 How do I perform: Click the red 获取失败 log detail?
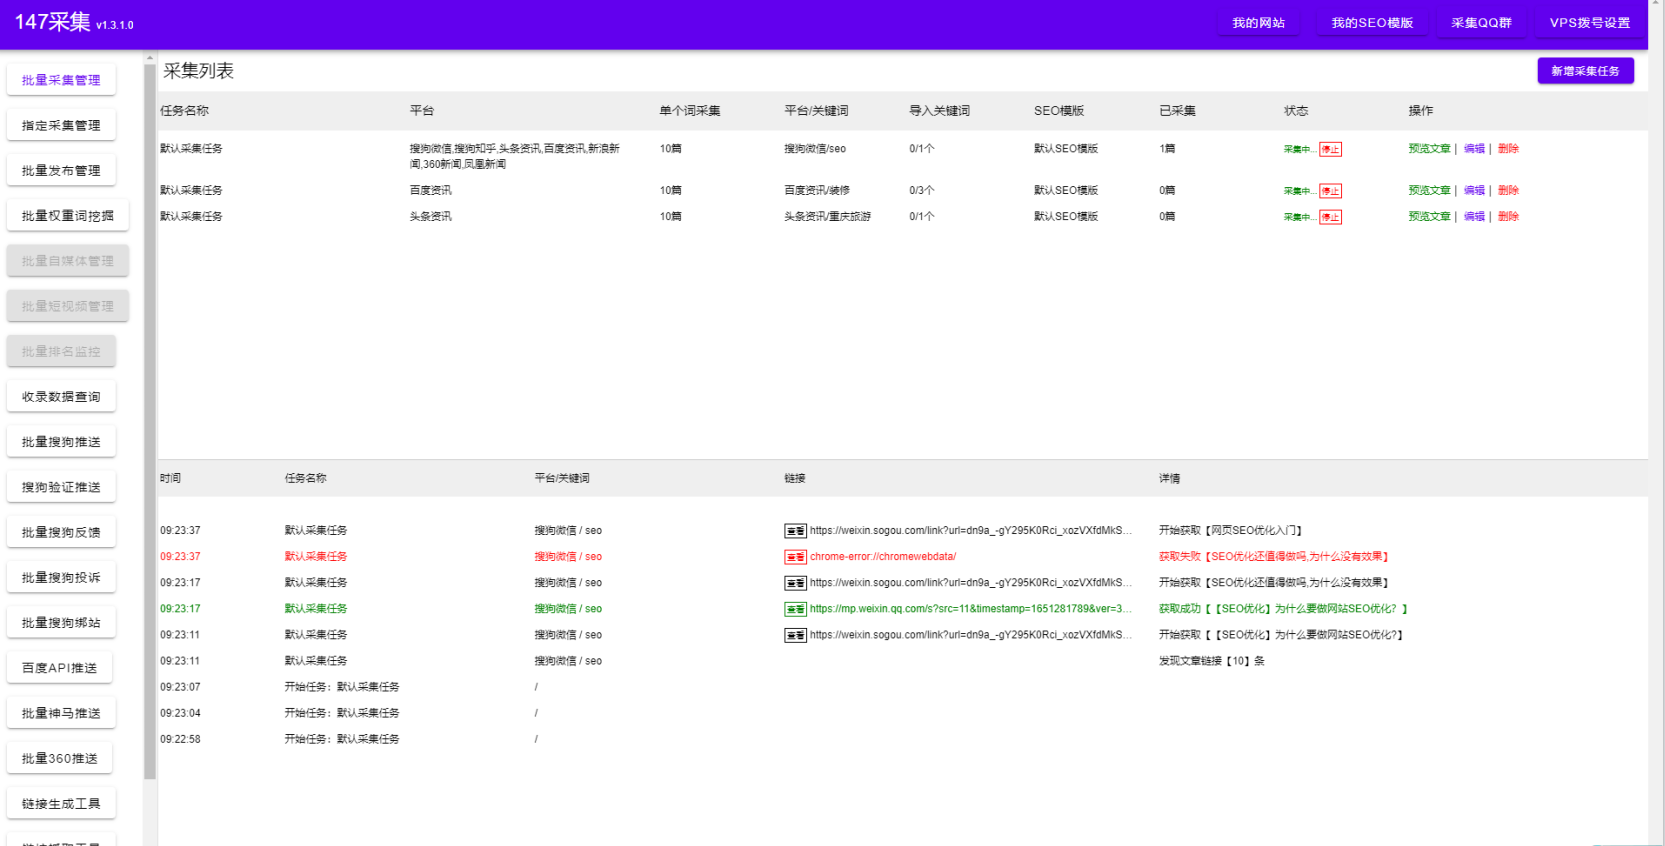pos(1274,557)
